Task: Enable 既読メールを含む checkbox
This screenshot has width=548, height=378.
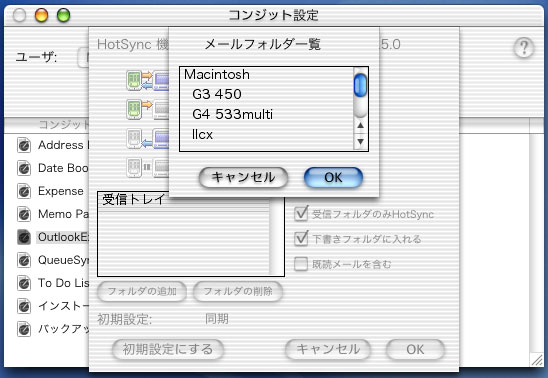Action: (301, 264)
